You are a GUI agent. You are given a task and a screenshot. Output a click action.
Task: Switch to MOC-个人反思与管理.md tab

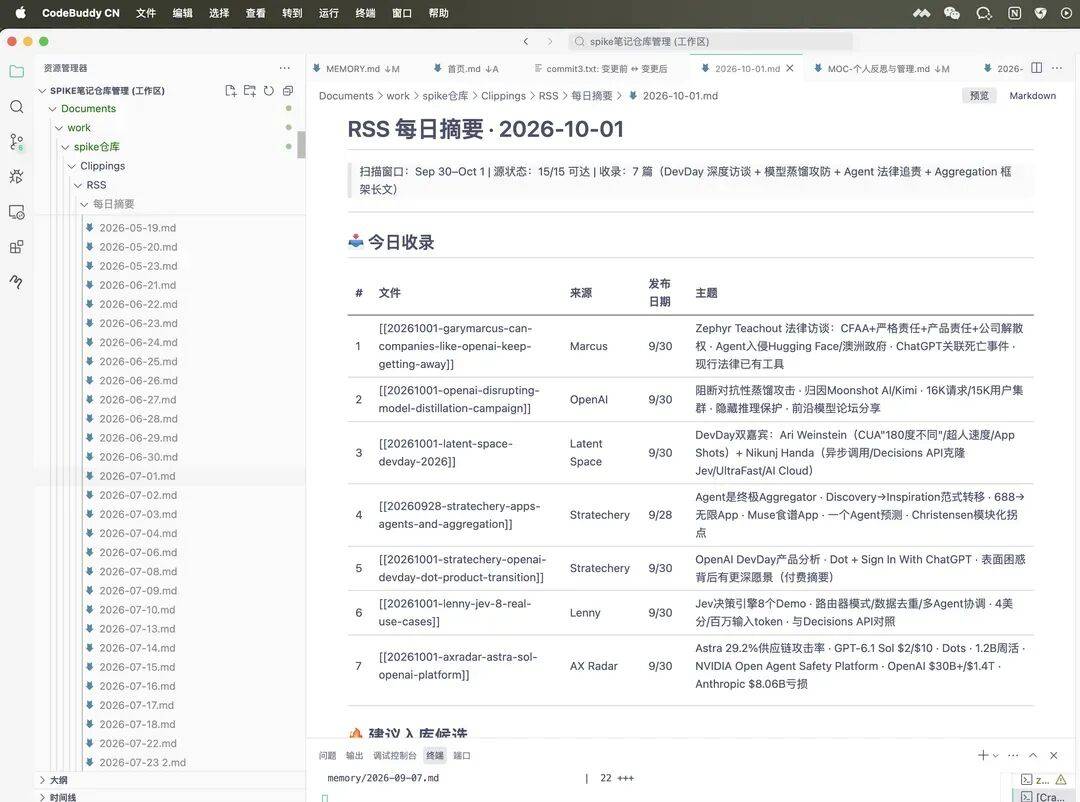[x=881, y=68]
